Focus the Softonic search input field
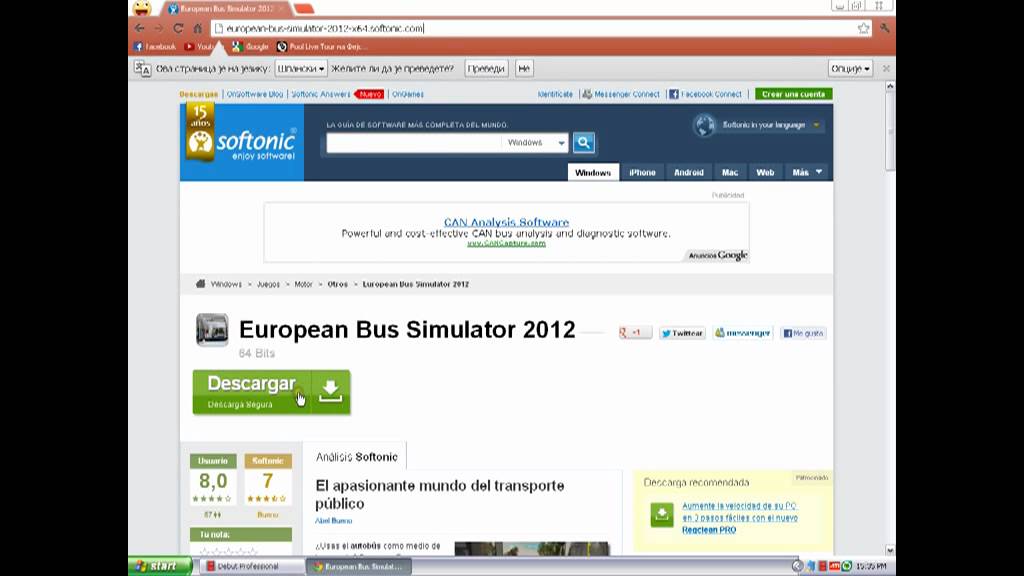Image resolution: width=1024 pixels, height=576 pixels. (x=413, y=142)
